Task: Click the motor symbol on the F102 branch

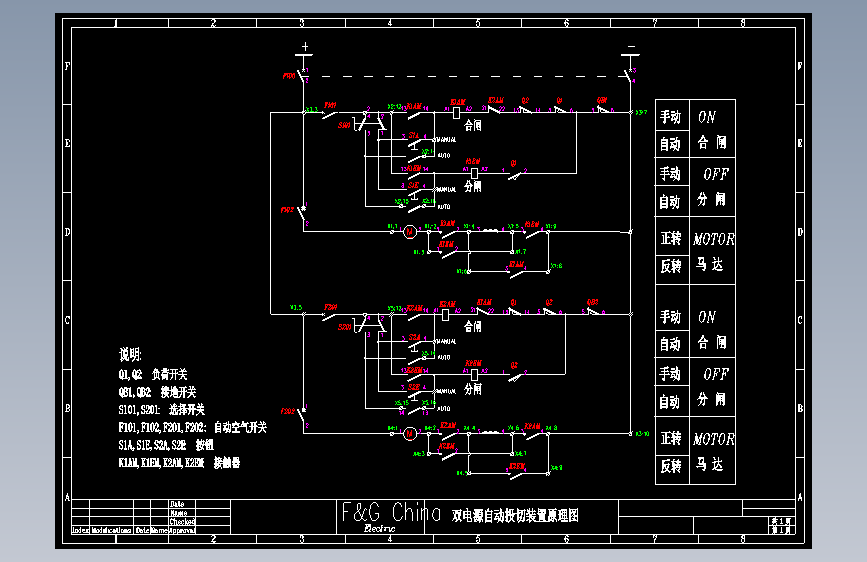Action: click(410, 232)
